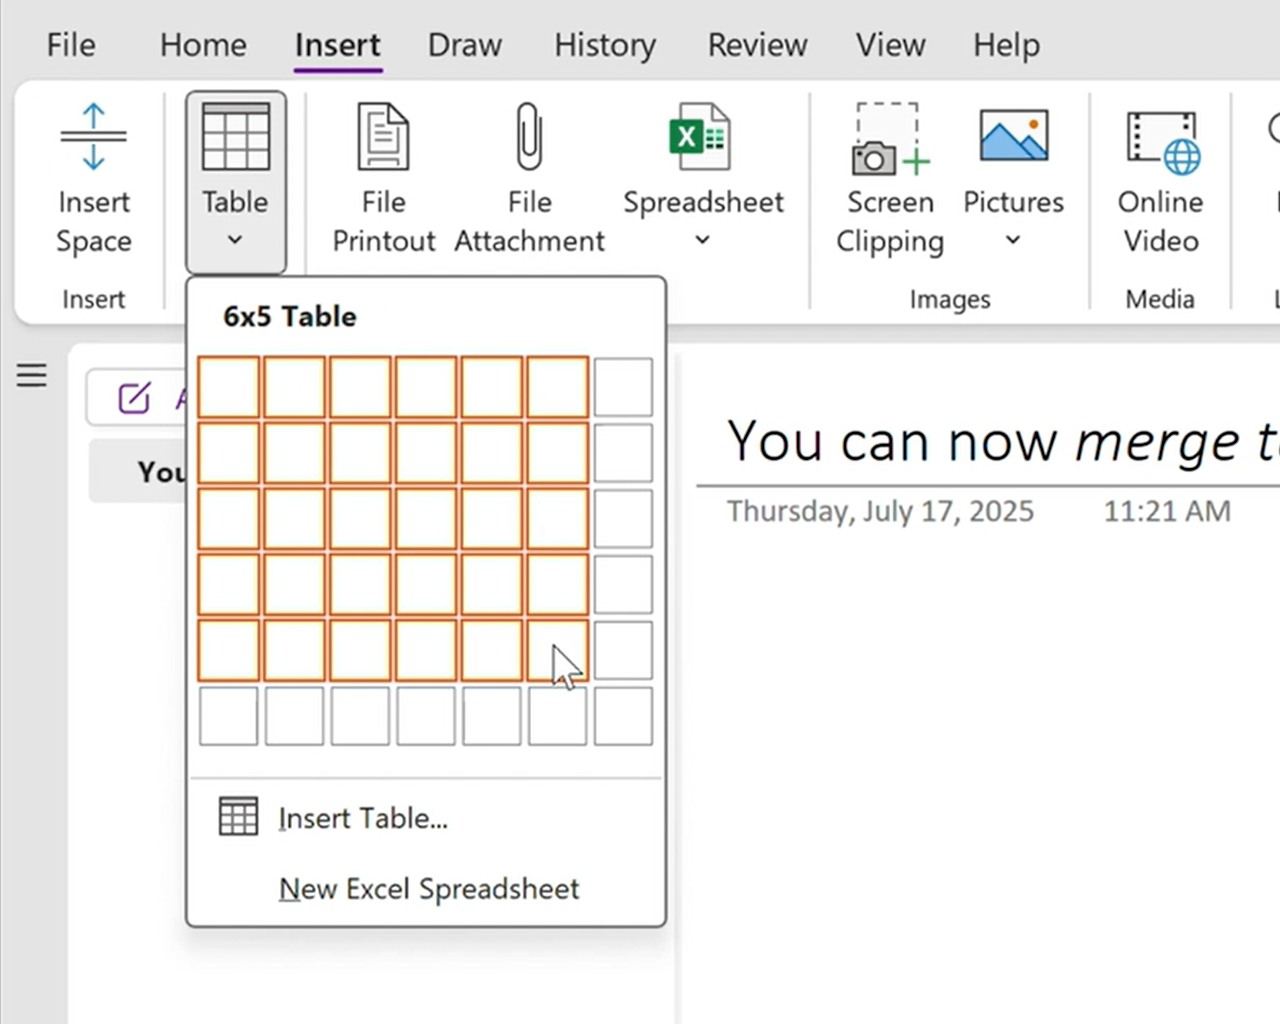Screen dimensions: 1280x1024
Task: Select the top-left cell in the grid
Action: coord(228,387)
